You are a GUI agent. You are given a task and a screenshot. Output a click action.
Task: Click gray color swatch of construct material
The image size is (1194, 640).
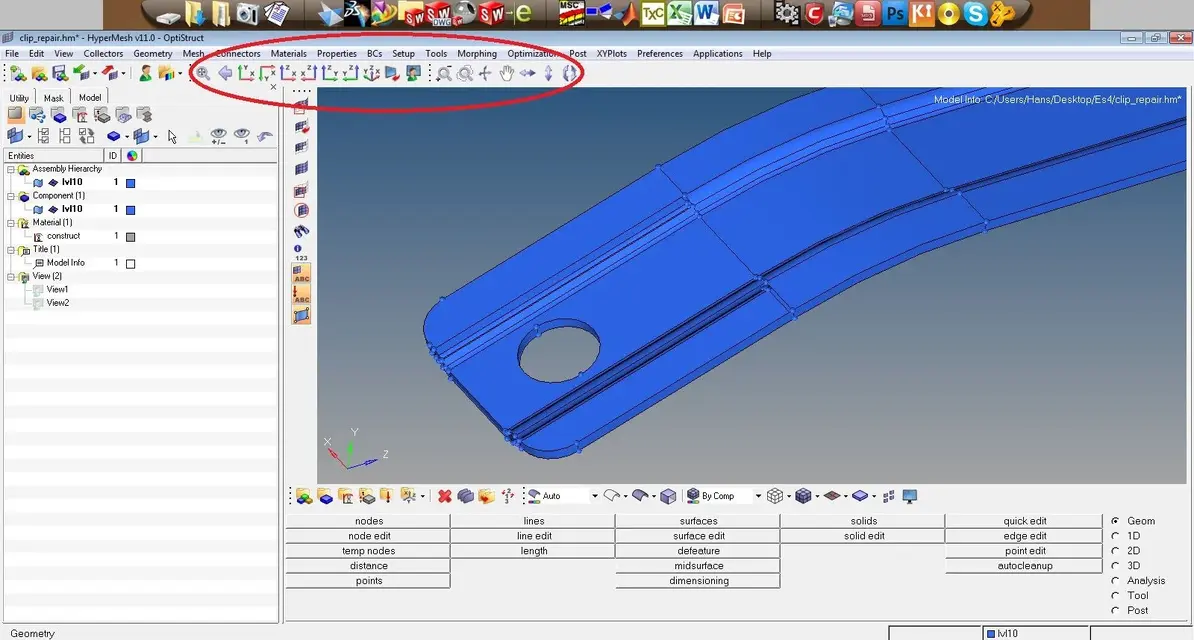130,237
